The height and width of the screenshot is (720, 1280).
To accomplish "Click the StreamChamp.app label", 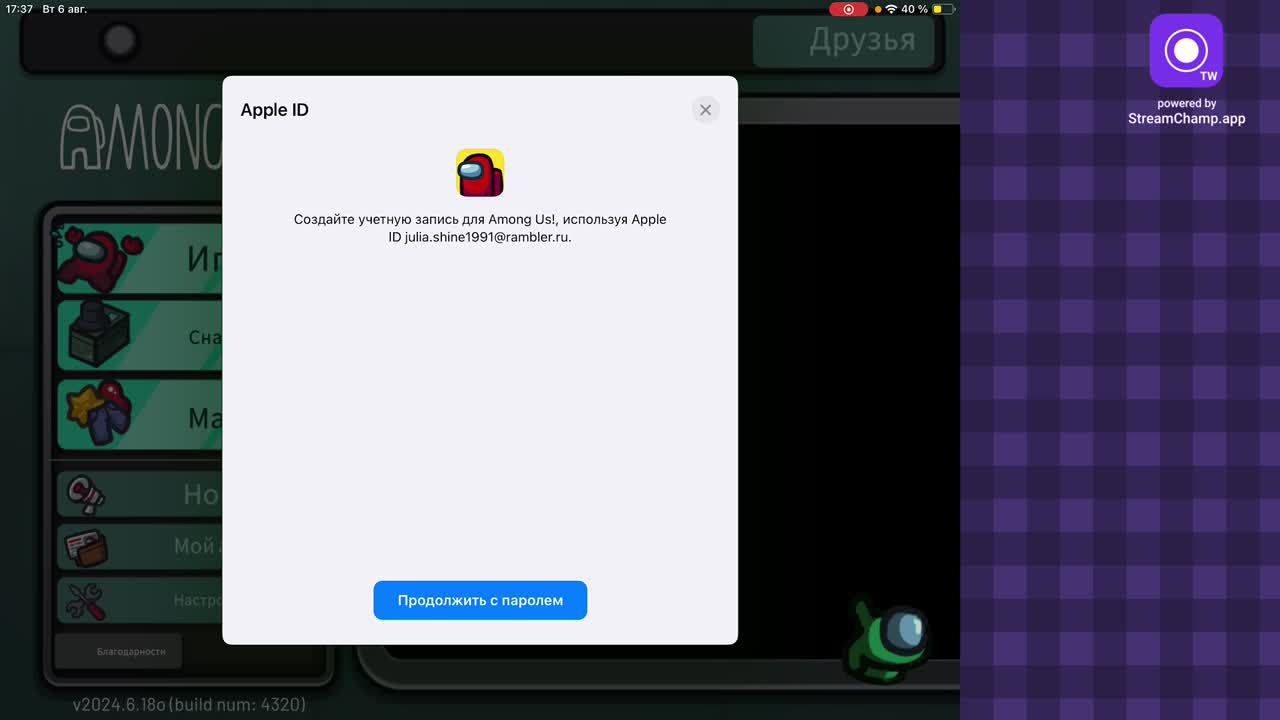I will coord(1187,118).
